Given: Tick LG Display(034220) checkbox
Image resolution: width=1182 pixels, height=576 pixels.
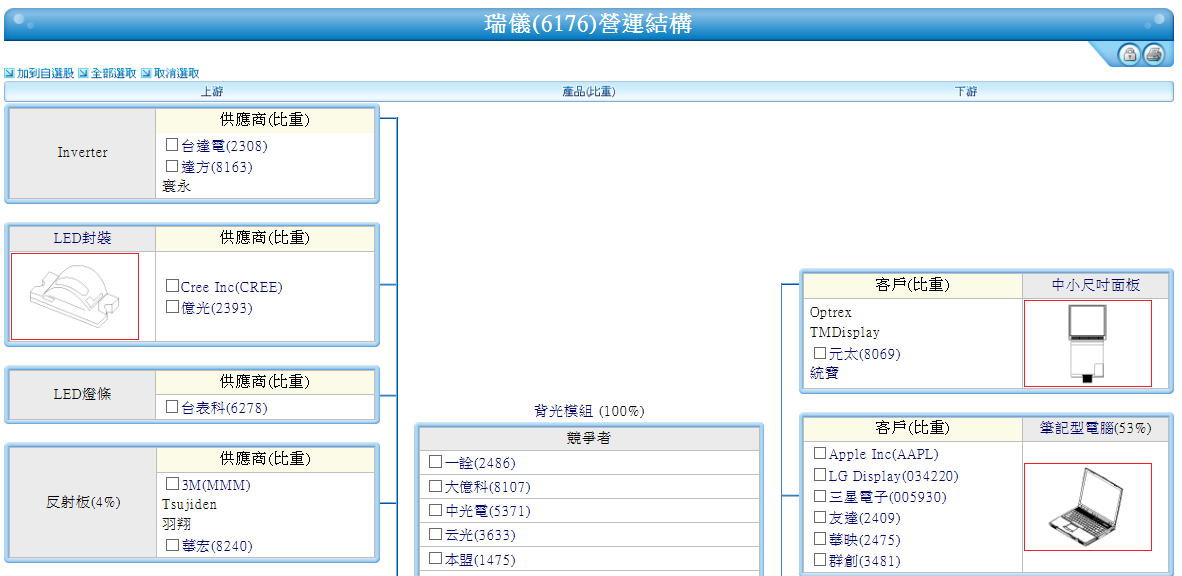Looking at the screenshot, I should [x=819, y=475].
